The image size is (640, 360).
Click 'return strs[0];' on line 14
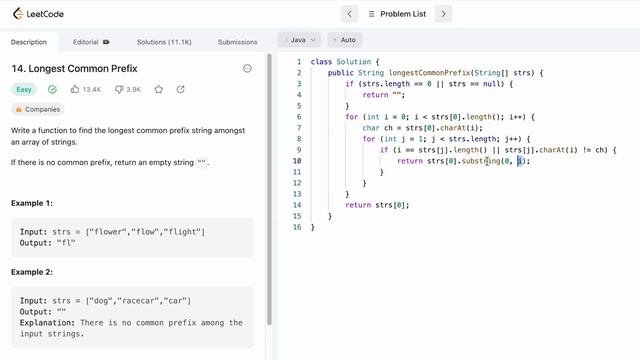377,205
